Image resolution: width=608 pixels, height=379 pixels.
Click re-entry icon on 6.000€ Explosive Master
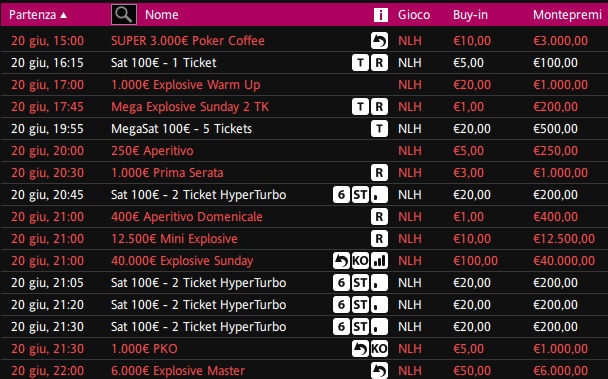click(x=379, y=370)
